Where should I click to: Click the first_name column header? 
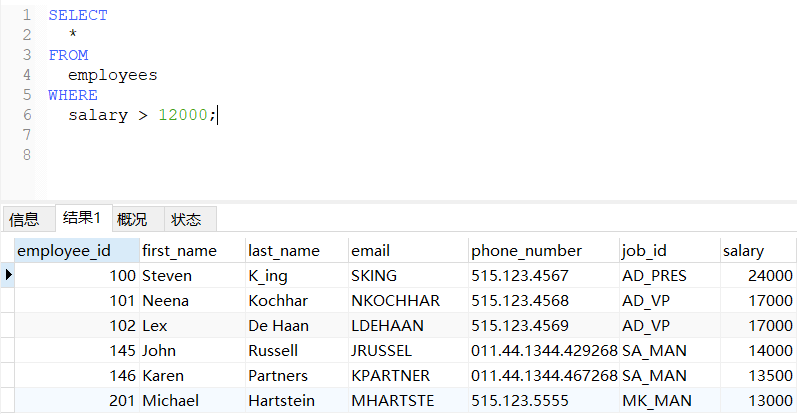coord(179,250)
